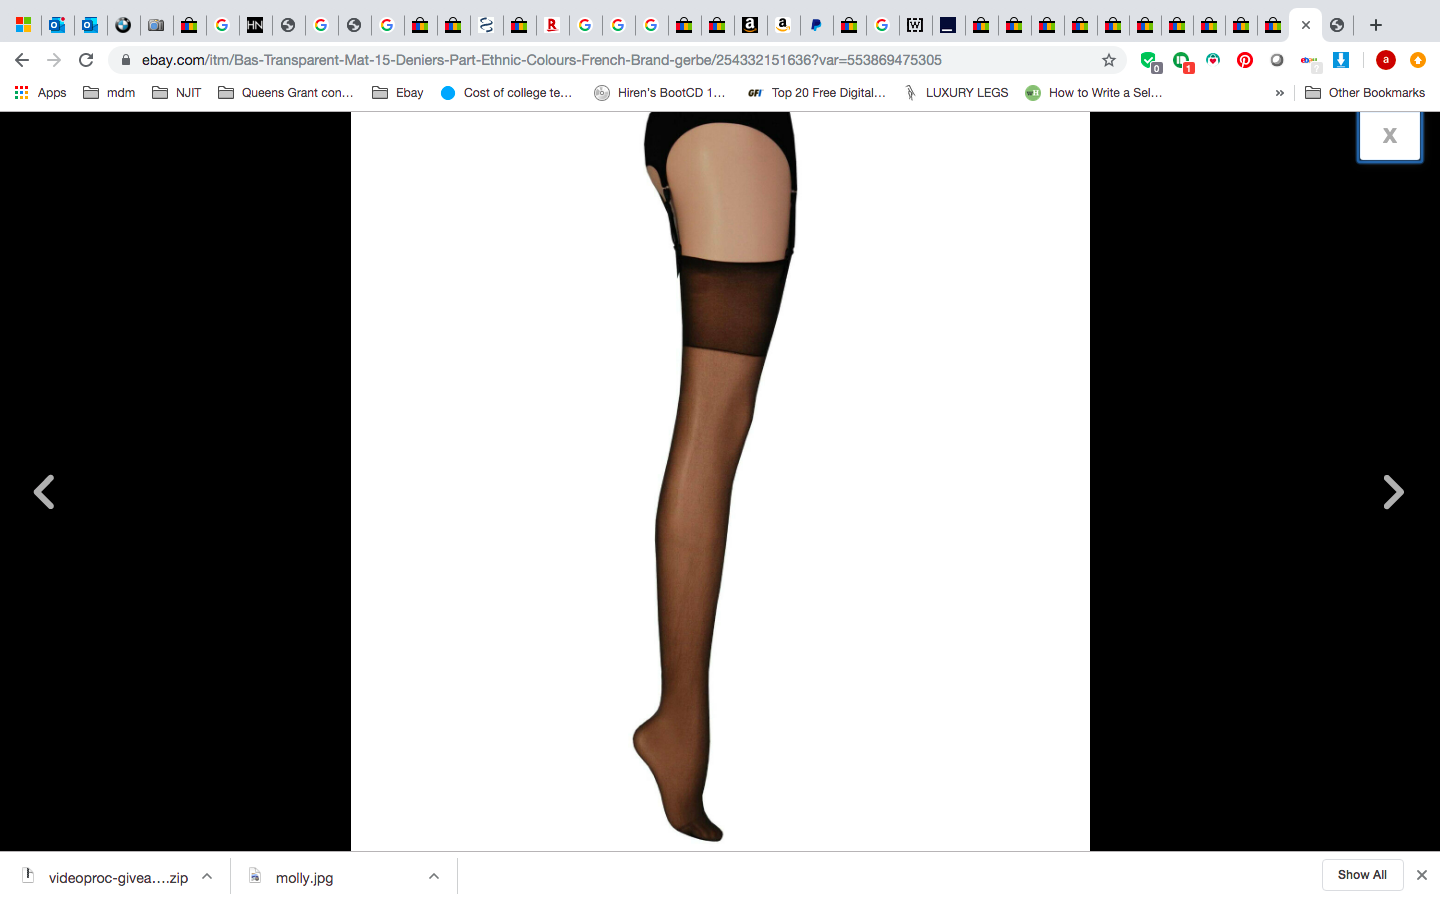
Task: Bookmark this page with the star icon
Action: point(1109,60)
